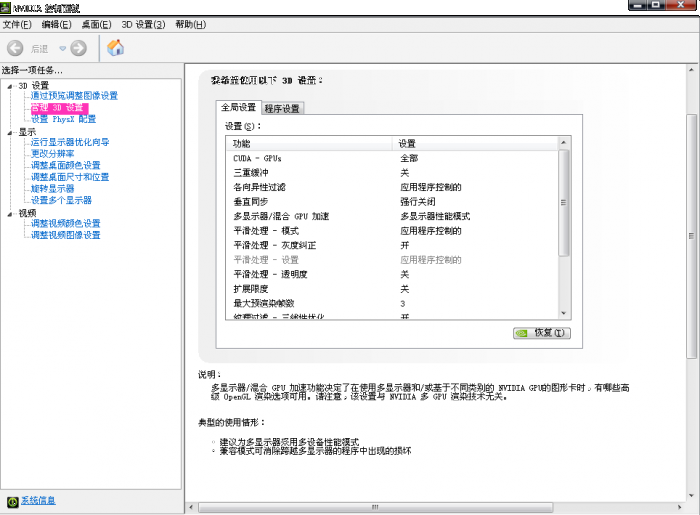The image size is (700, 515).
Task: Select the 垂直同步 setting row
Action: 392,202
